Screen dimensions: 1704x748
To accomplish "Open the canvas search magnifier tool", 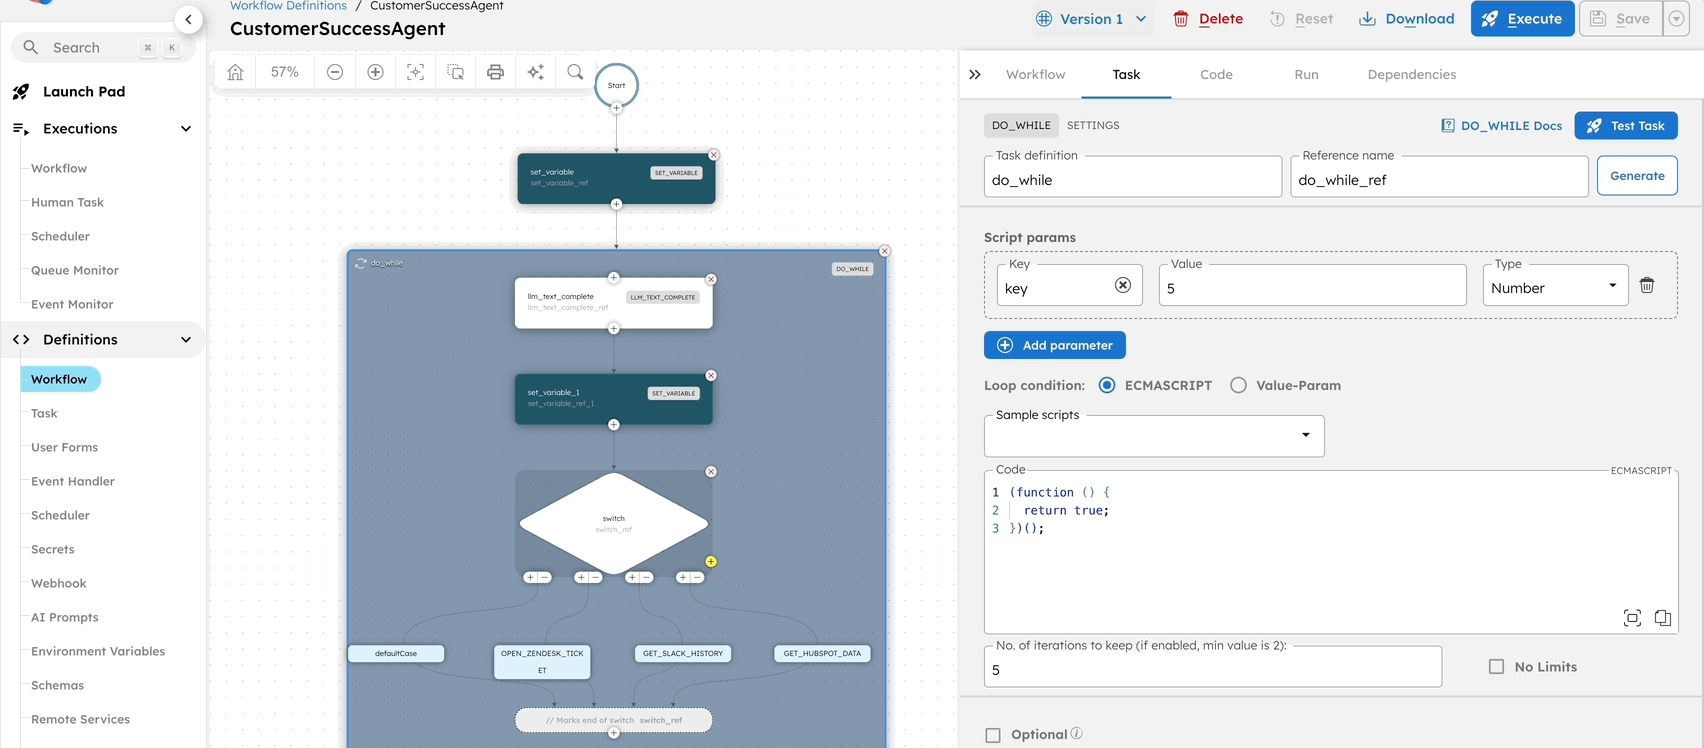I will pyautogui.click(x=575, y=72).
